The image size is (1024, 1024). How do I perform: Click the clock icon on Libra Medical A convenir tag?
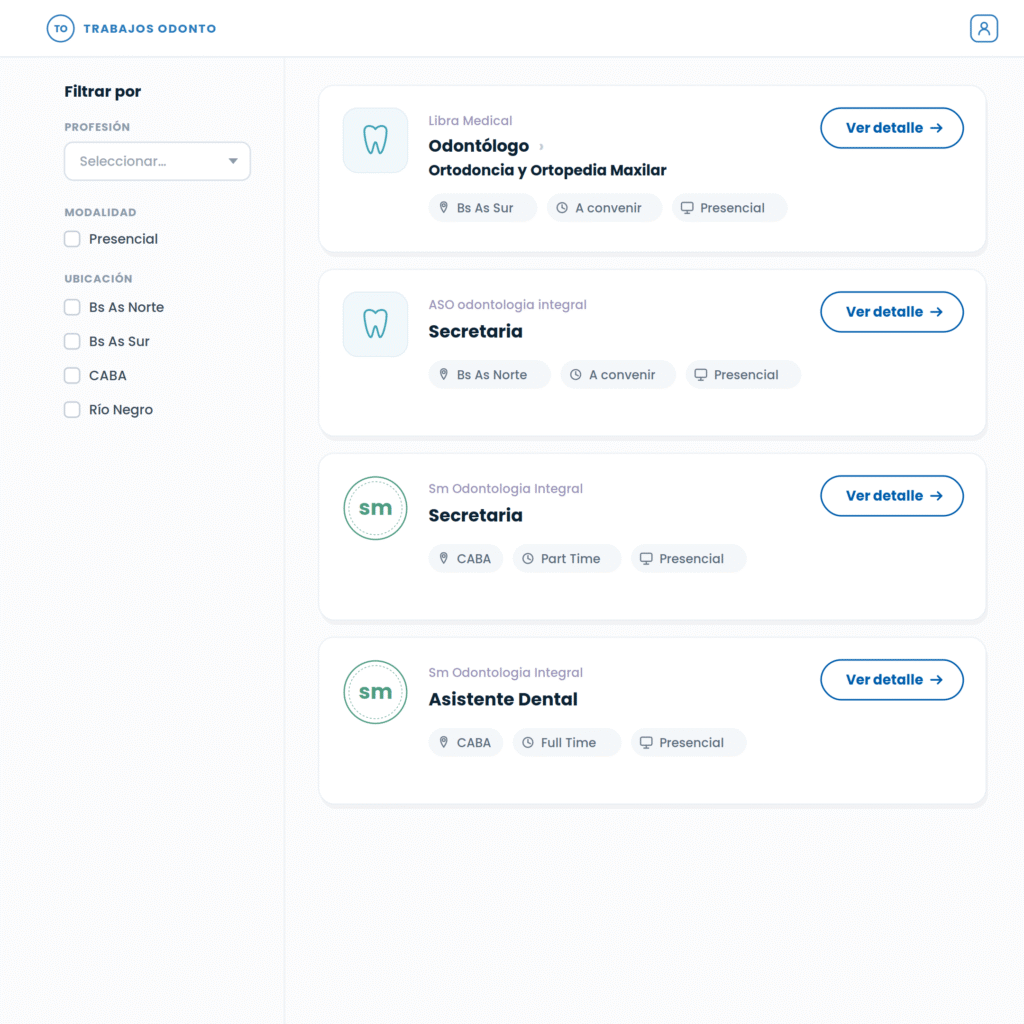(x=562, y=208)
